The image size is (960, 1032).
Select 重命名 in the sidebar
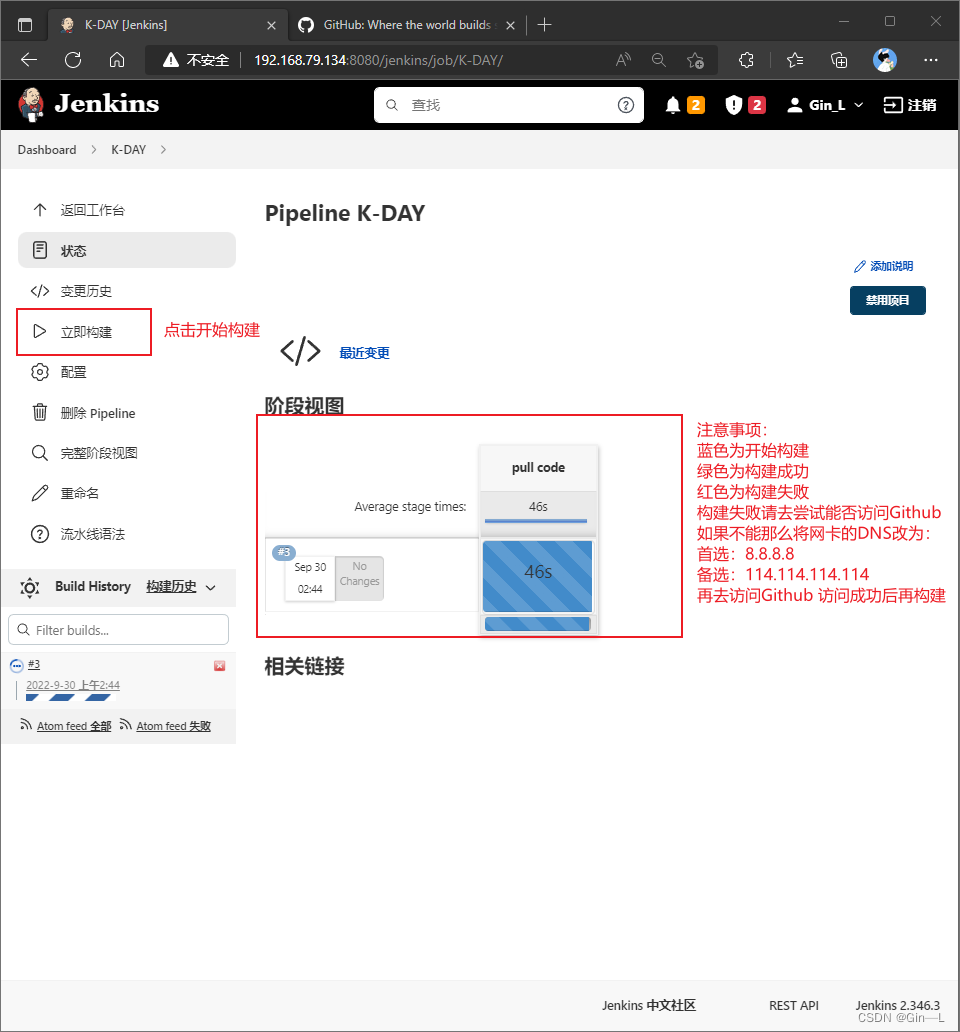126,494
